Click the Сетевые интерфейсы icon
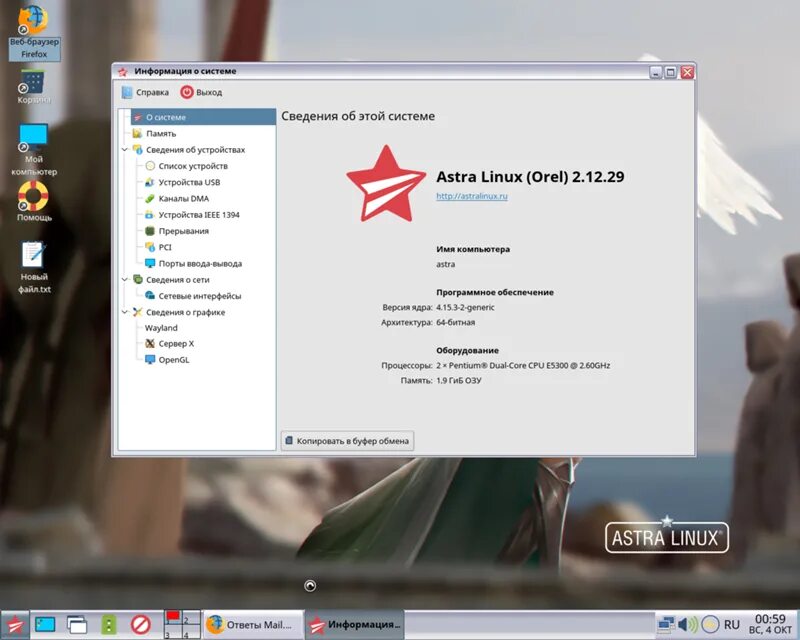This screenshot has width=800, height=640. (x=150, y=296)
